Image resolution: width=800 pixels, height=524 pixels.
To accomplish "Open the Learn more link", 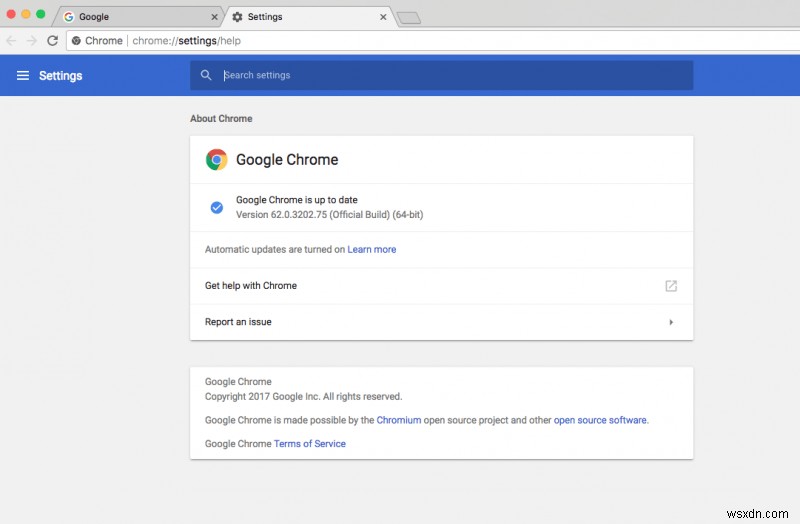I will [x=371, y=249].
